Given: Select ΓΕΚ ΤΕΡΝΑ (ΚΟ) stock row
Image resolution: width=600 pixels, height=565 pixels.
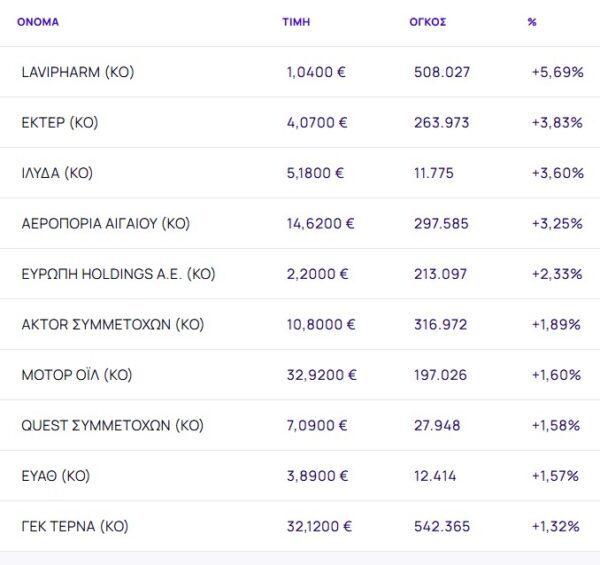Looking at the screenshot, I should click(75, 527).
